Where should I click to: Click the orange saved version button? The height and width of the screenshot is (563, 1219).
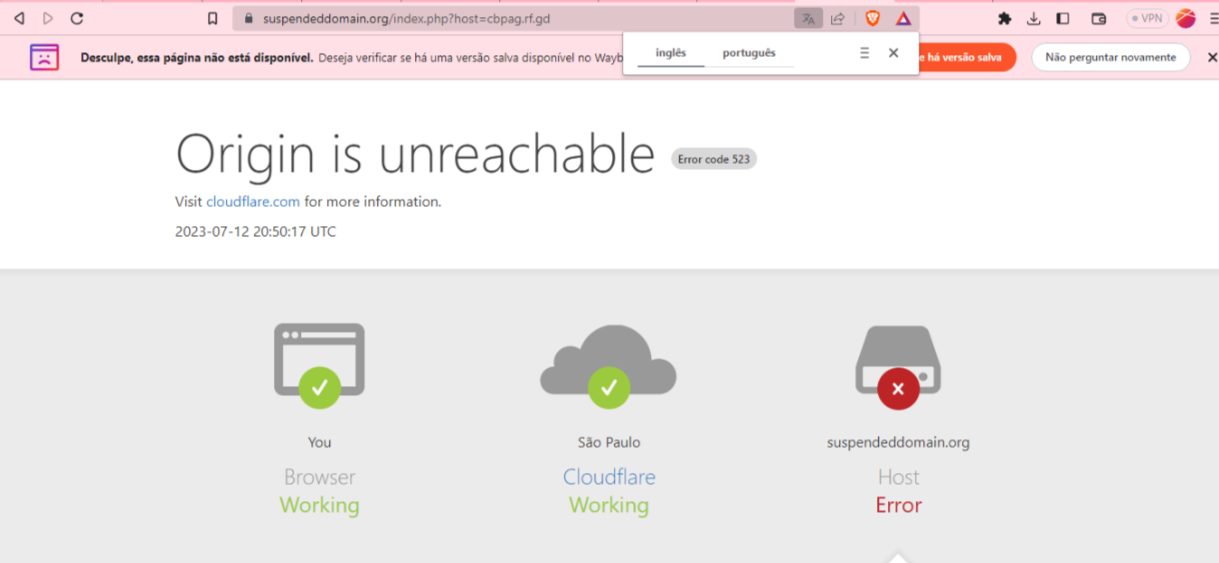pos(967,57)
